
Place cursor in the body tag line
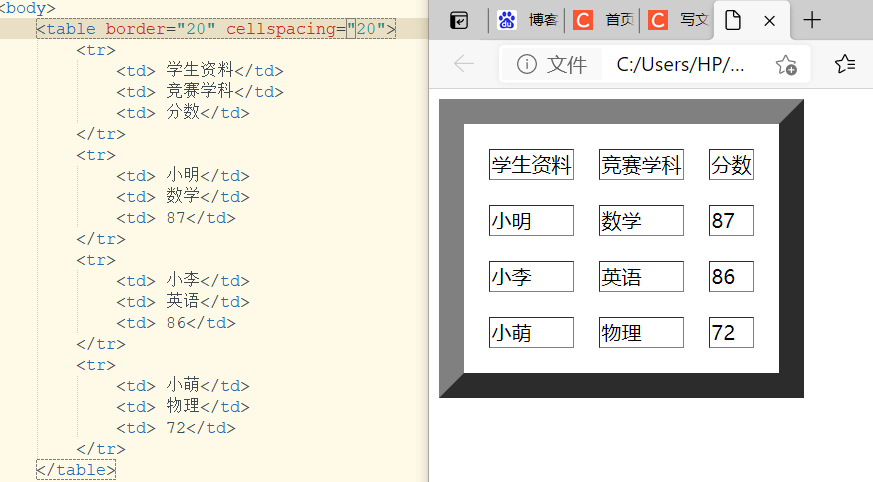tap(27, 8)
